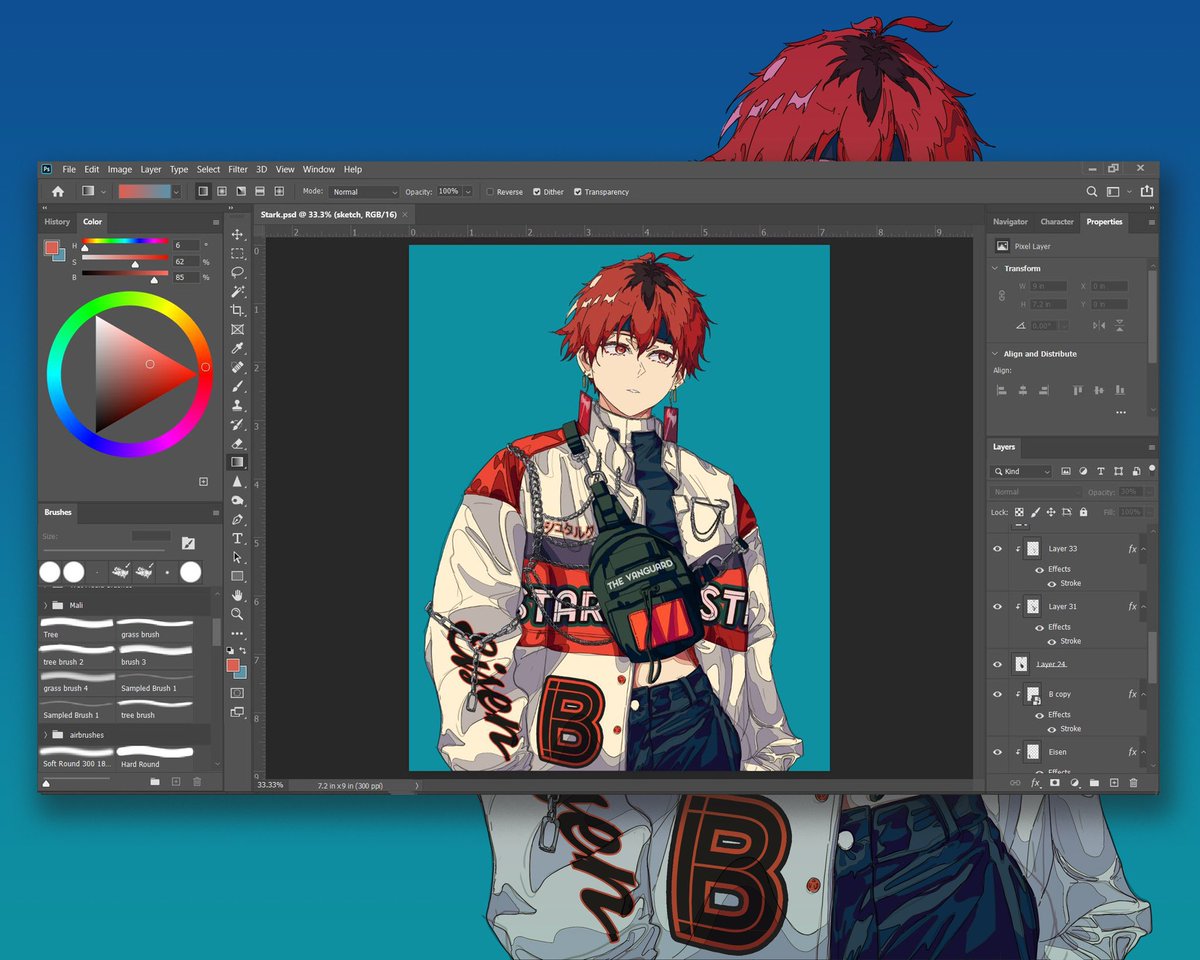Select the Lasso tool

tap(237, 272)
